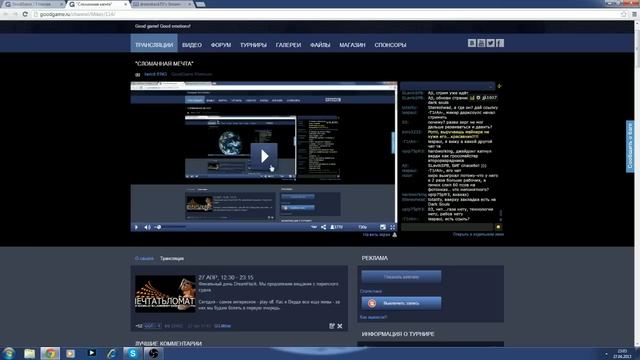Open the ГАЛЕРЕИ navigation item
The height and width of the screenshot is (360, 640).
click(288, 45)
